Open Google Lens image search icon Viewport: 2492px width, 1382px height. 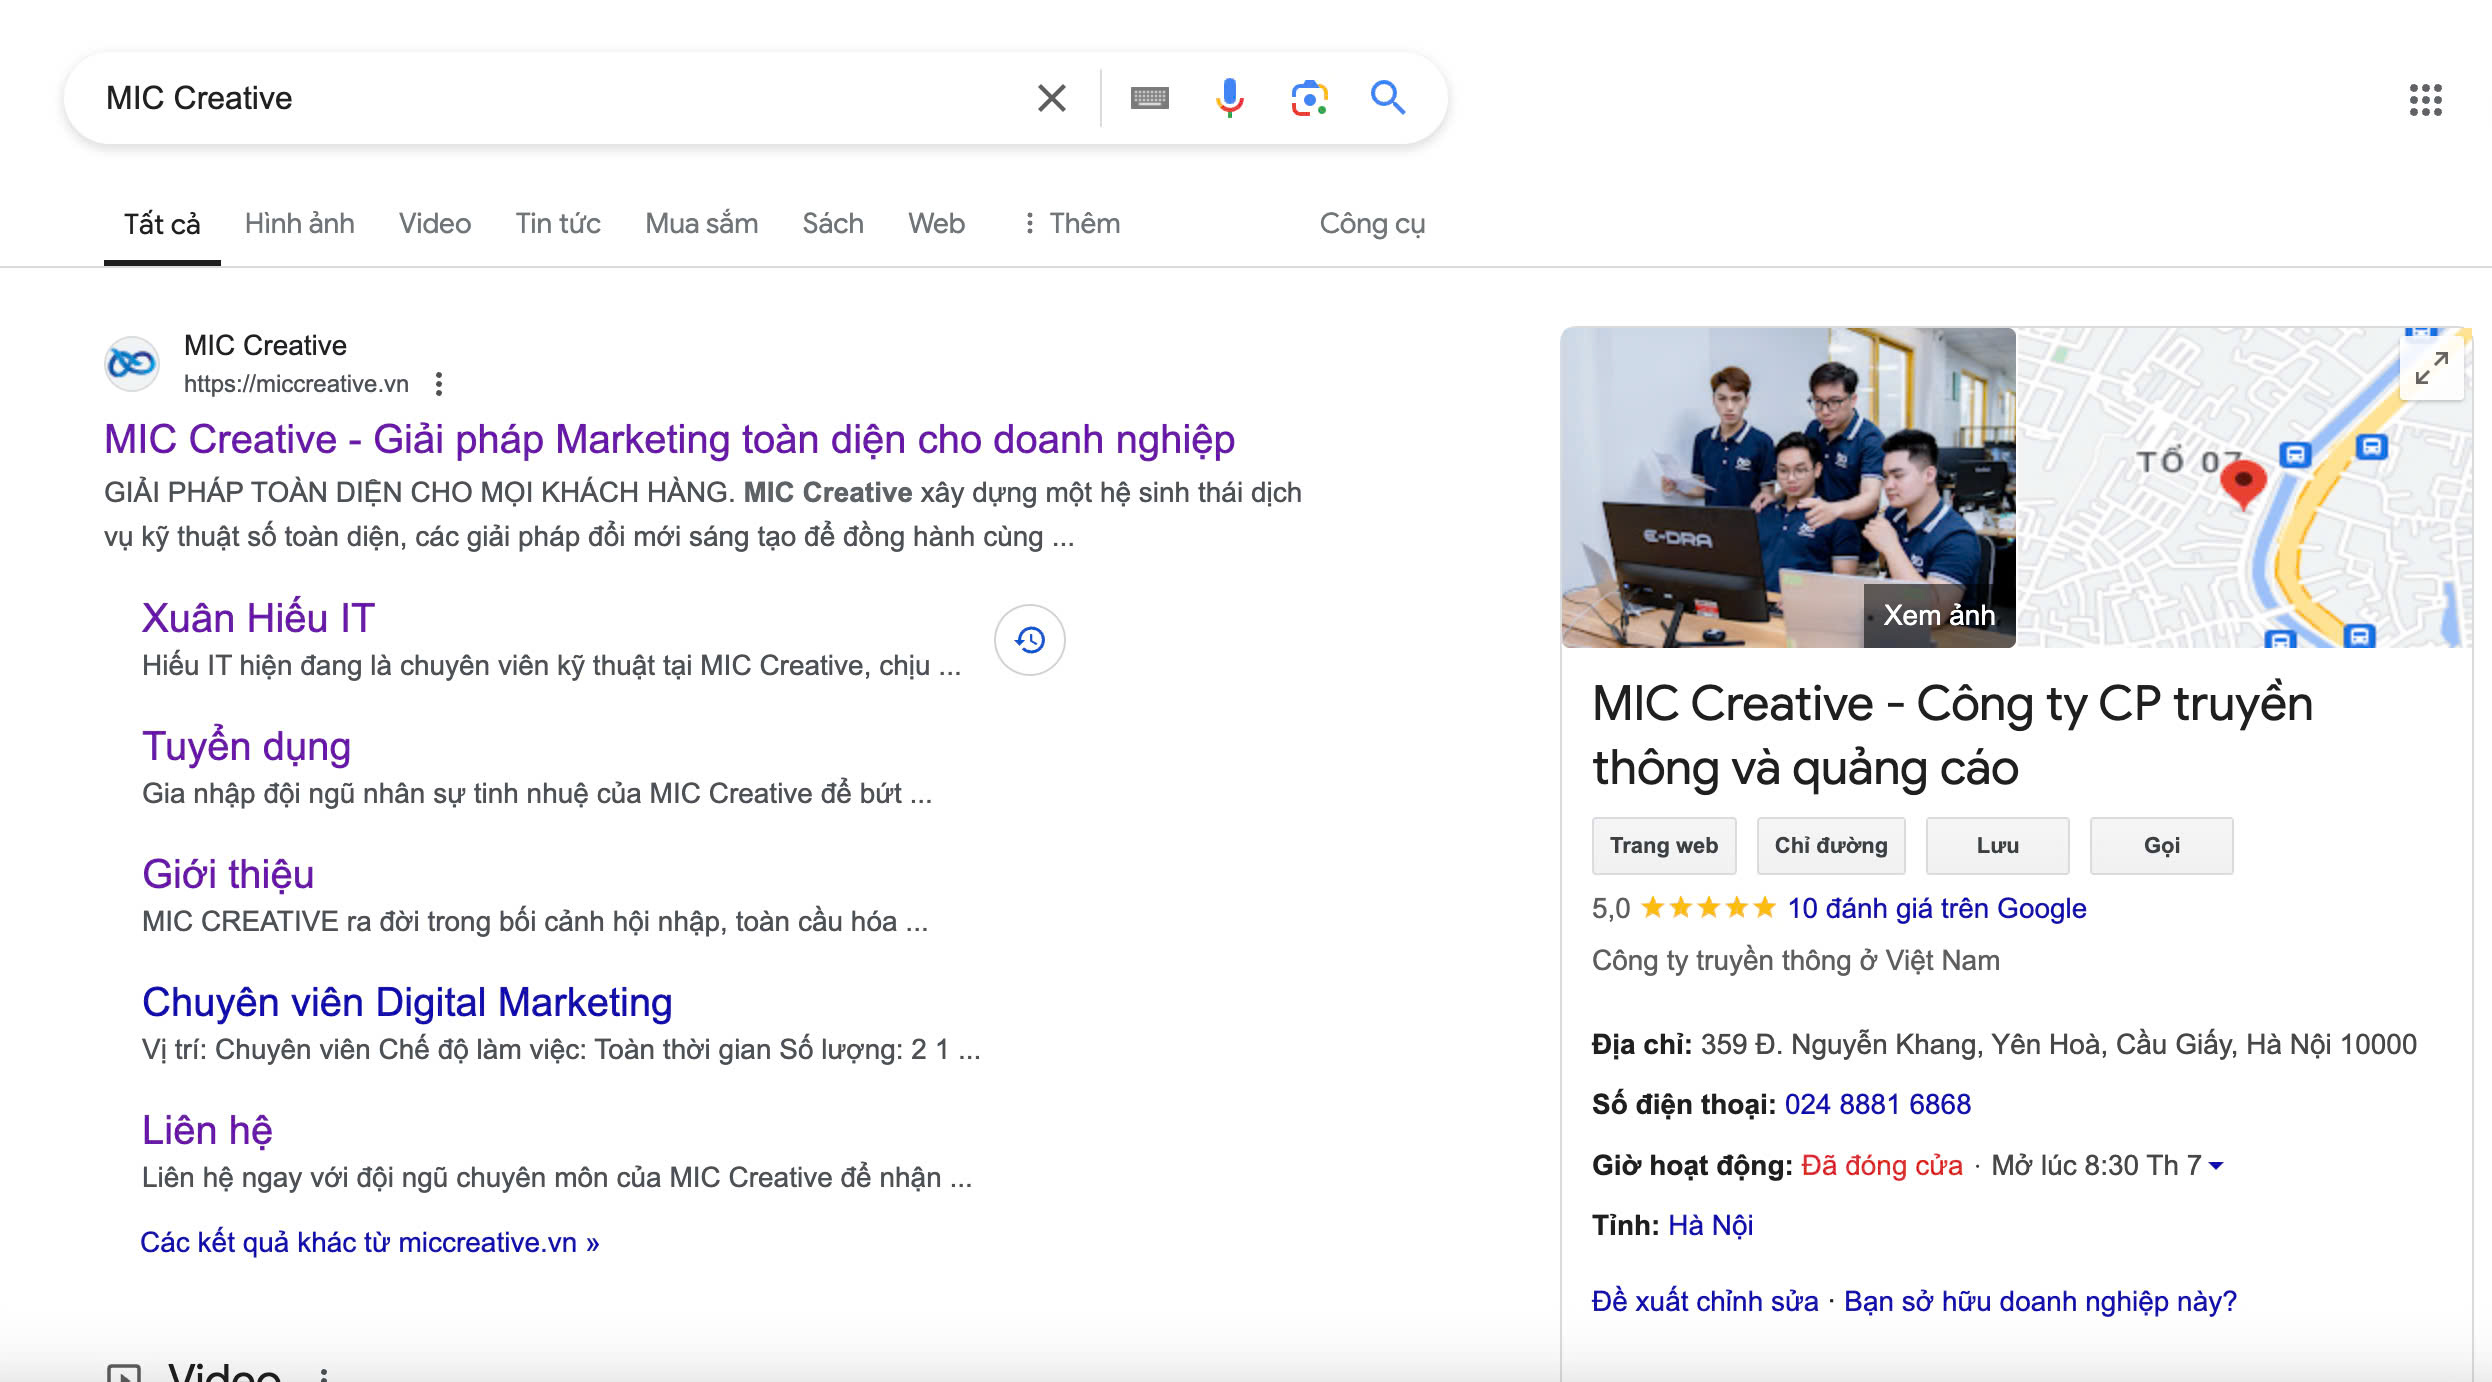click(x=1309, y=98)
